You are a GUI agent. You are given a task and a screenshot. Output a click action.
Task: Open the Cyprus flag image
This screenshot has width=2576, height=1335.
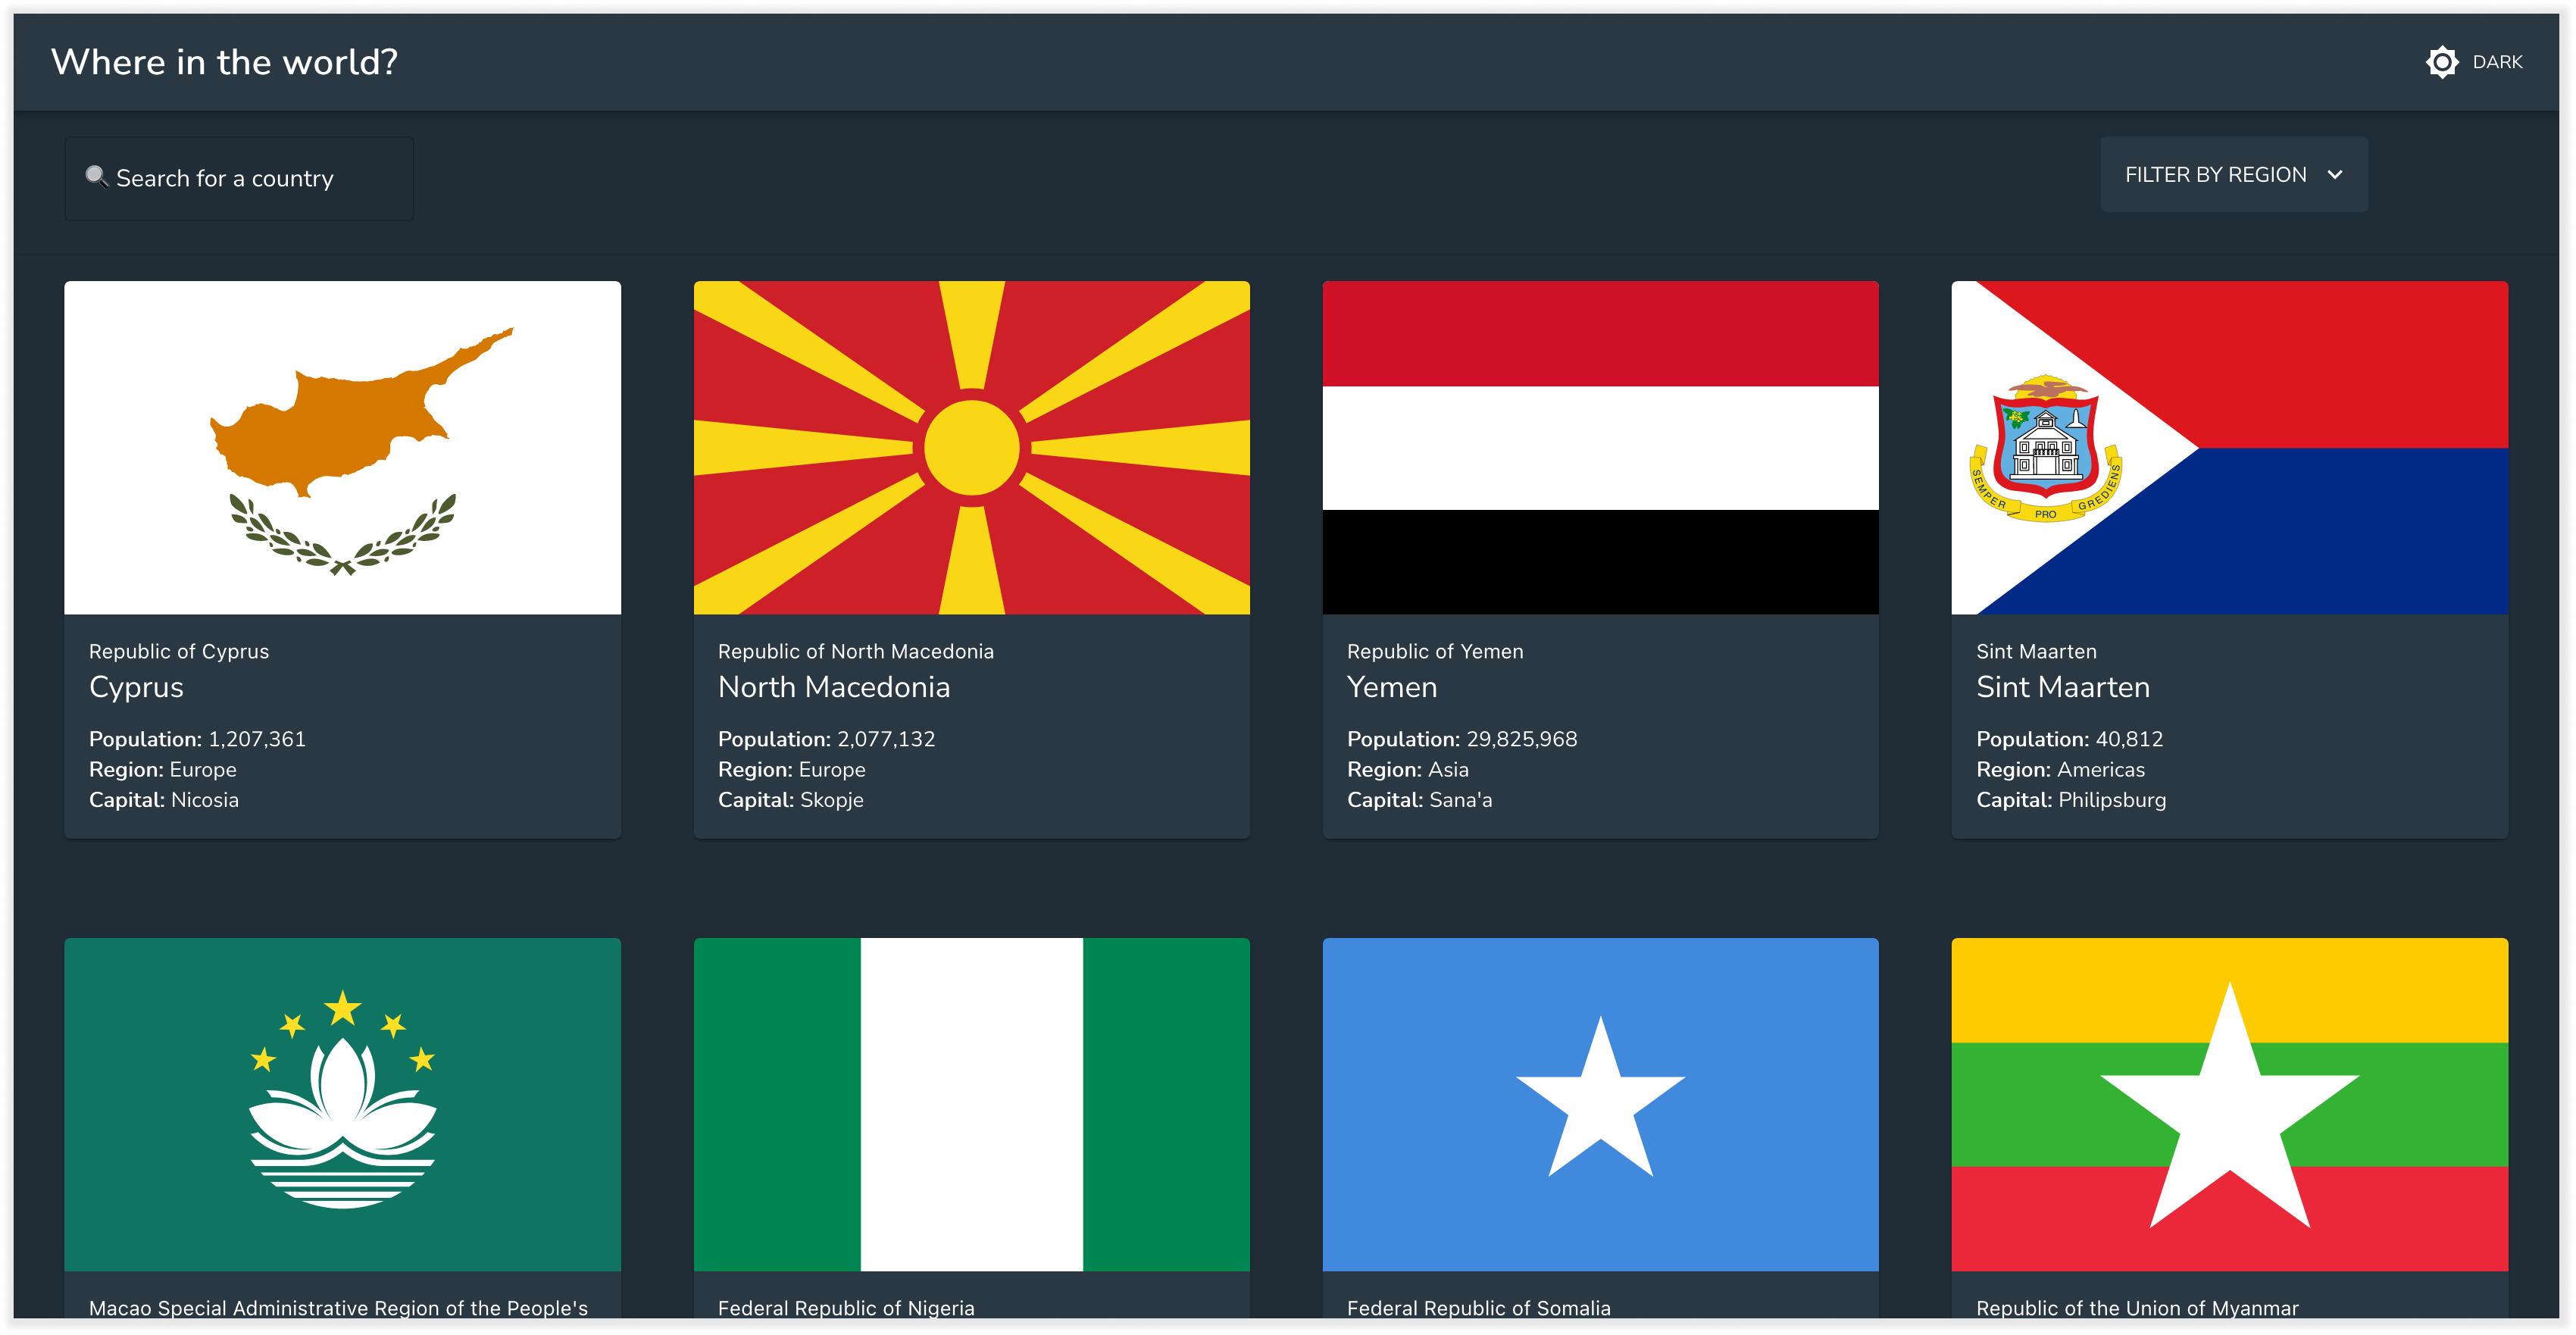342,447
